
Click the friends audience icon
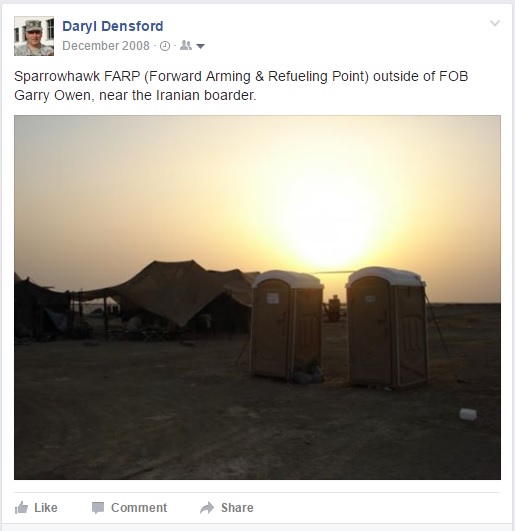pos(186,45)
